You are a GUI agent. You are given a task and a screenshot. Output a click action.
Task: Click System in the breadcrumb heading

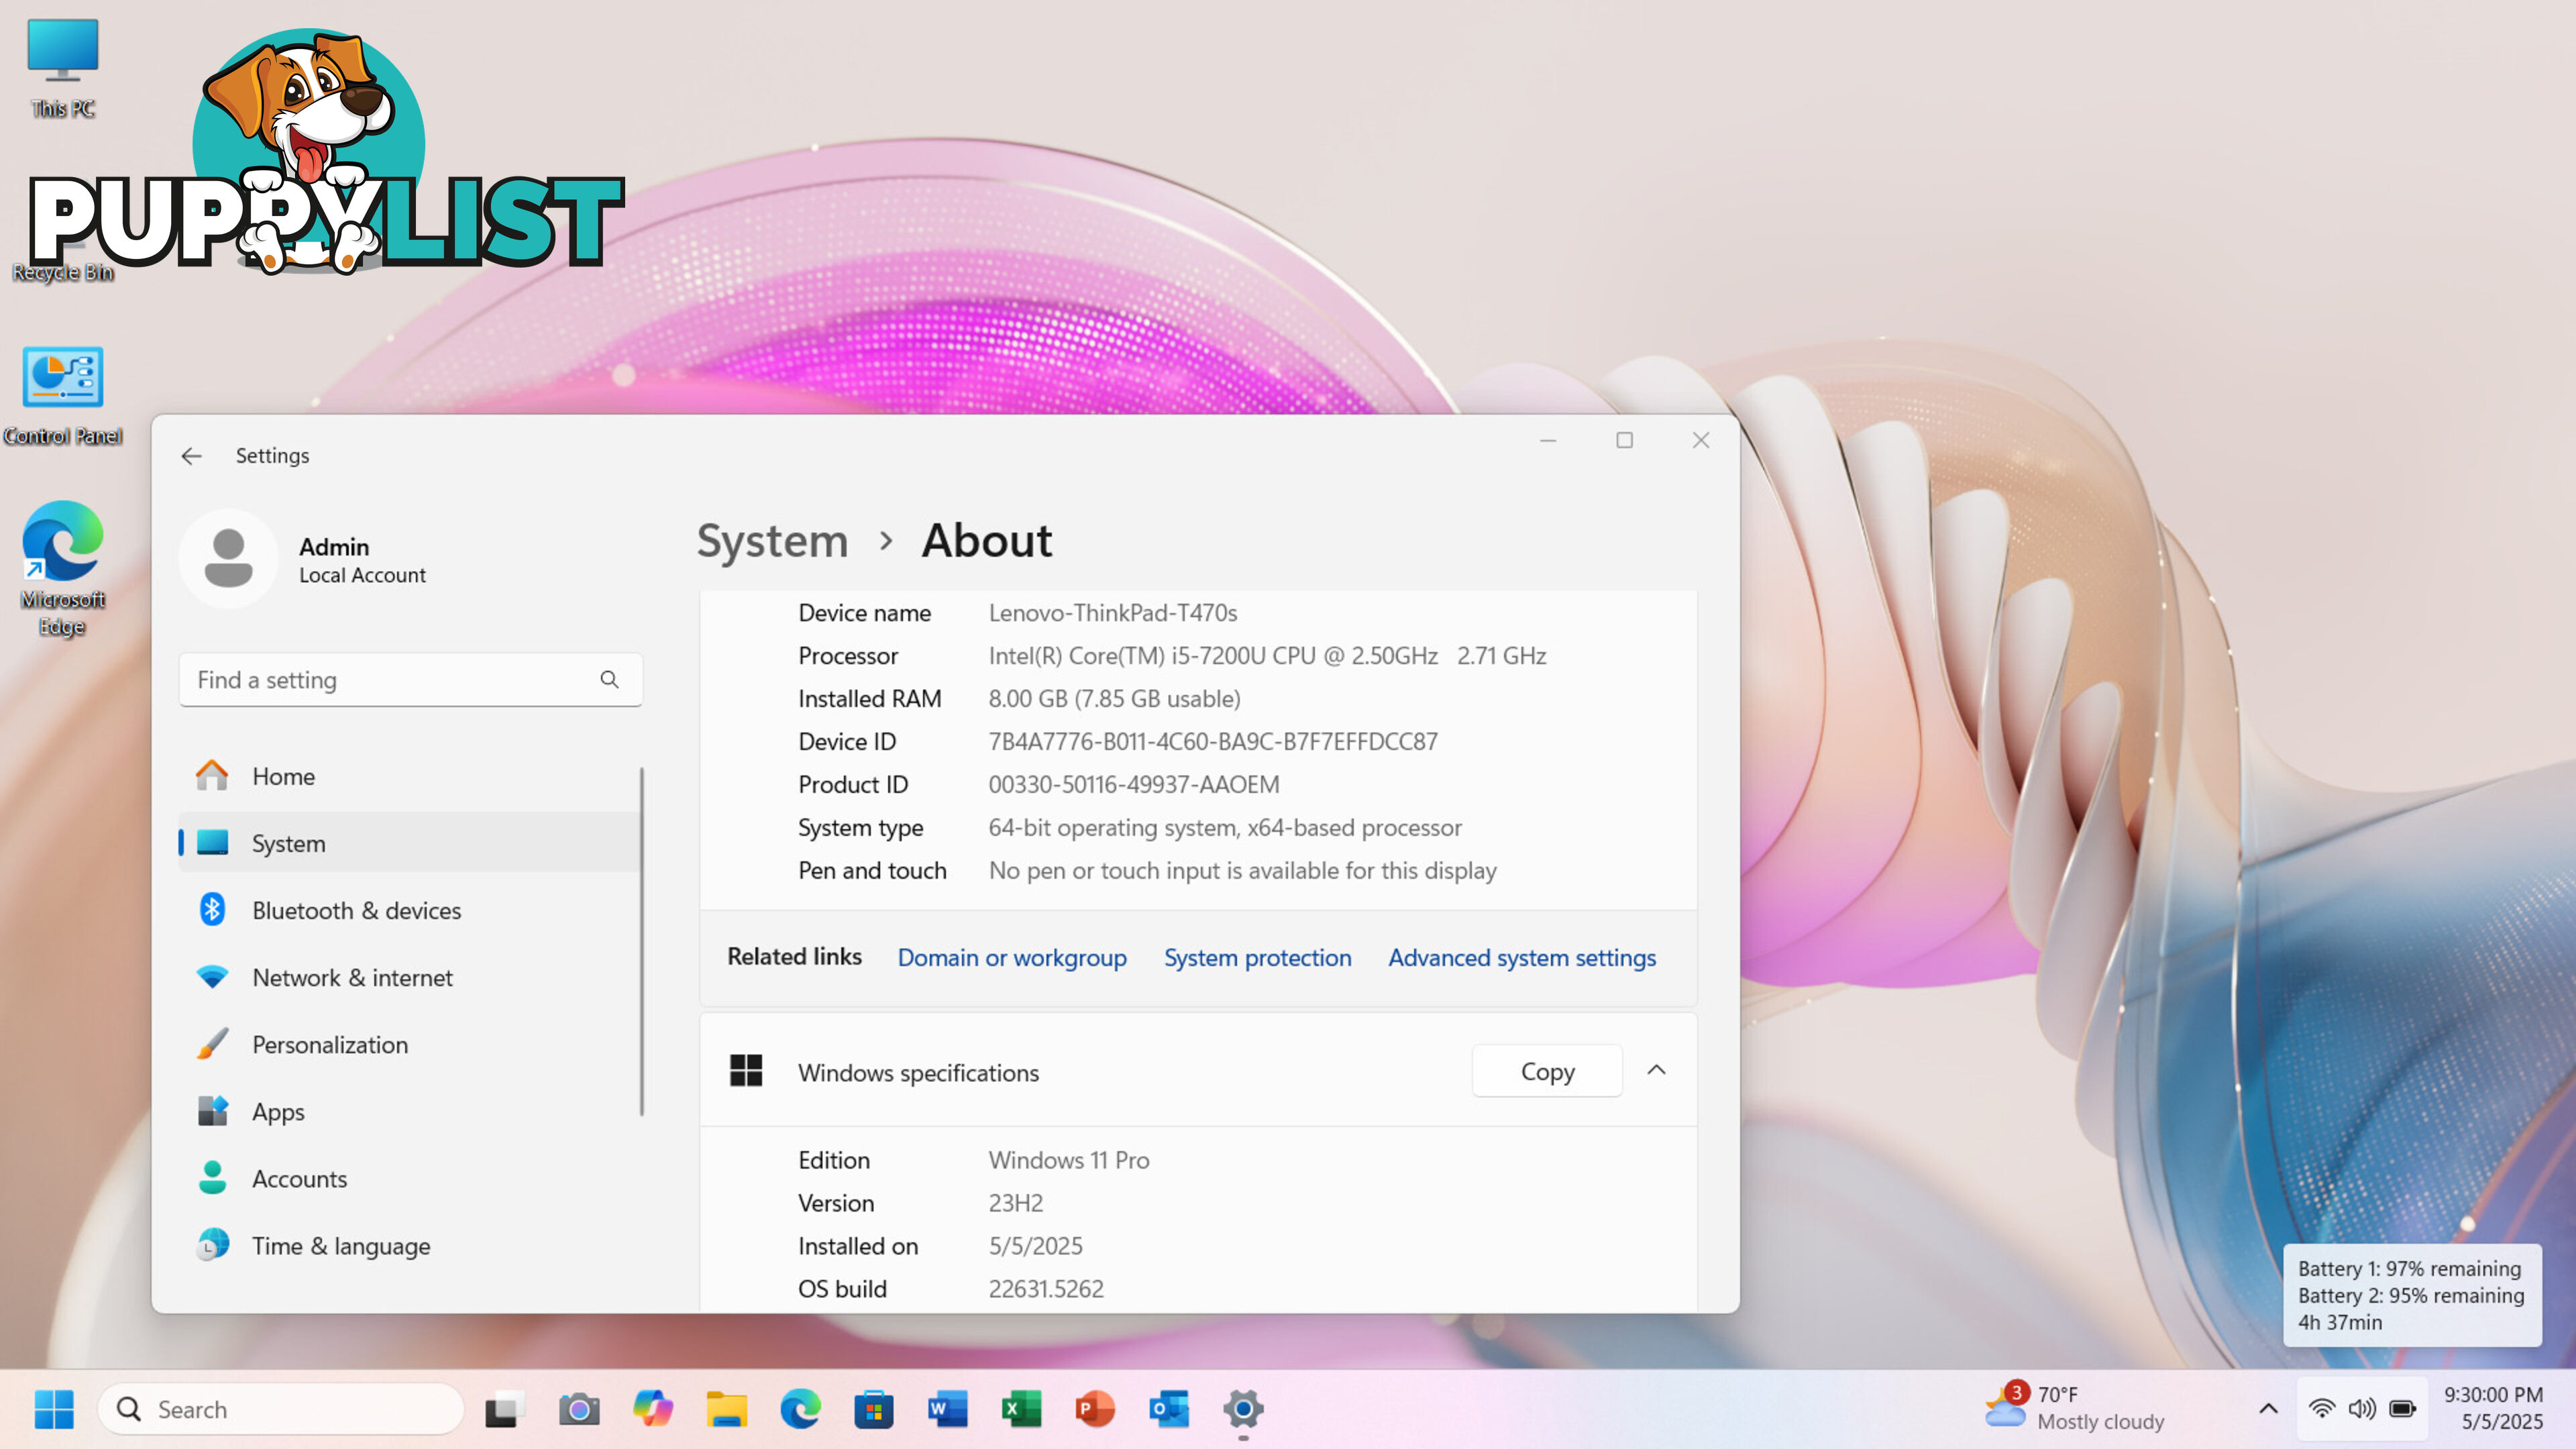[x=772, y=541]
